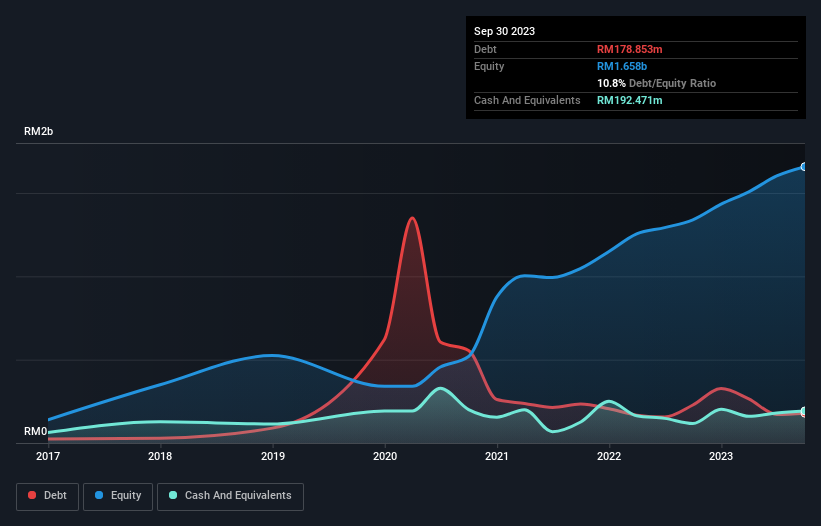The image size is (821, 526).
Task: Click the Equity label in tooltip
Action: 489,66
